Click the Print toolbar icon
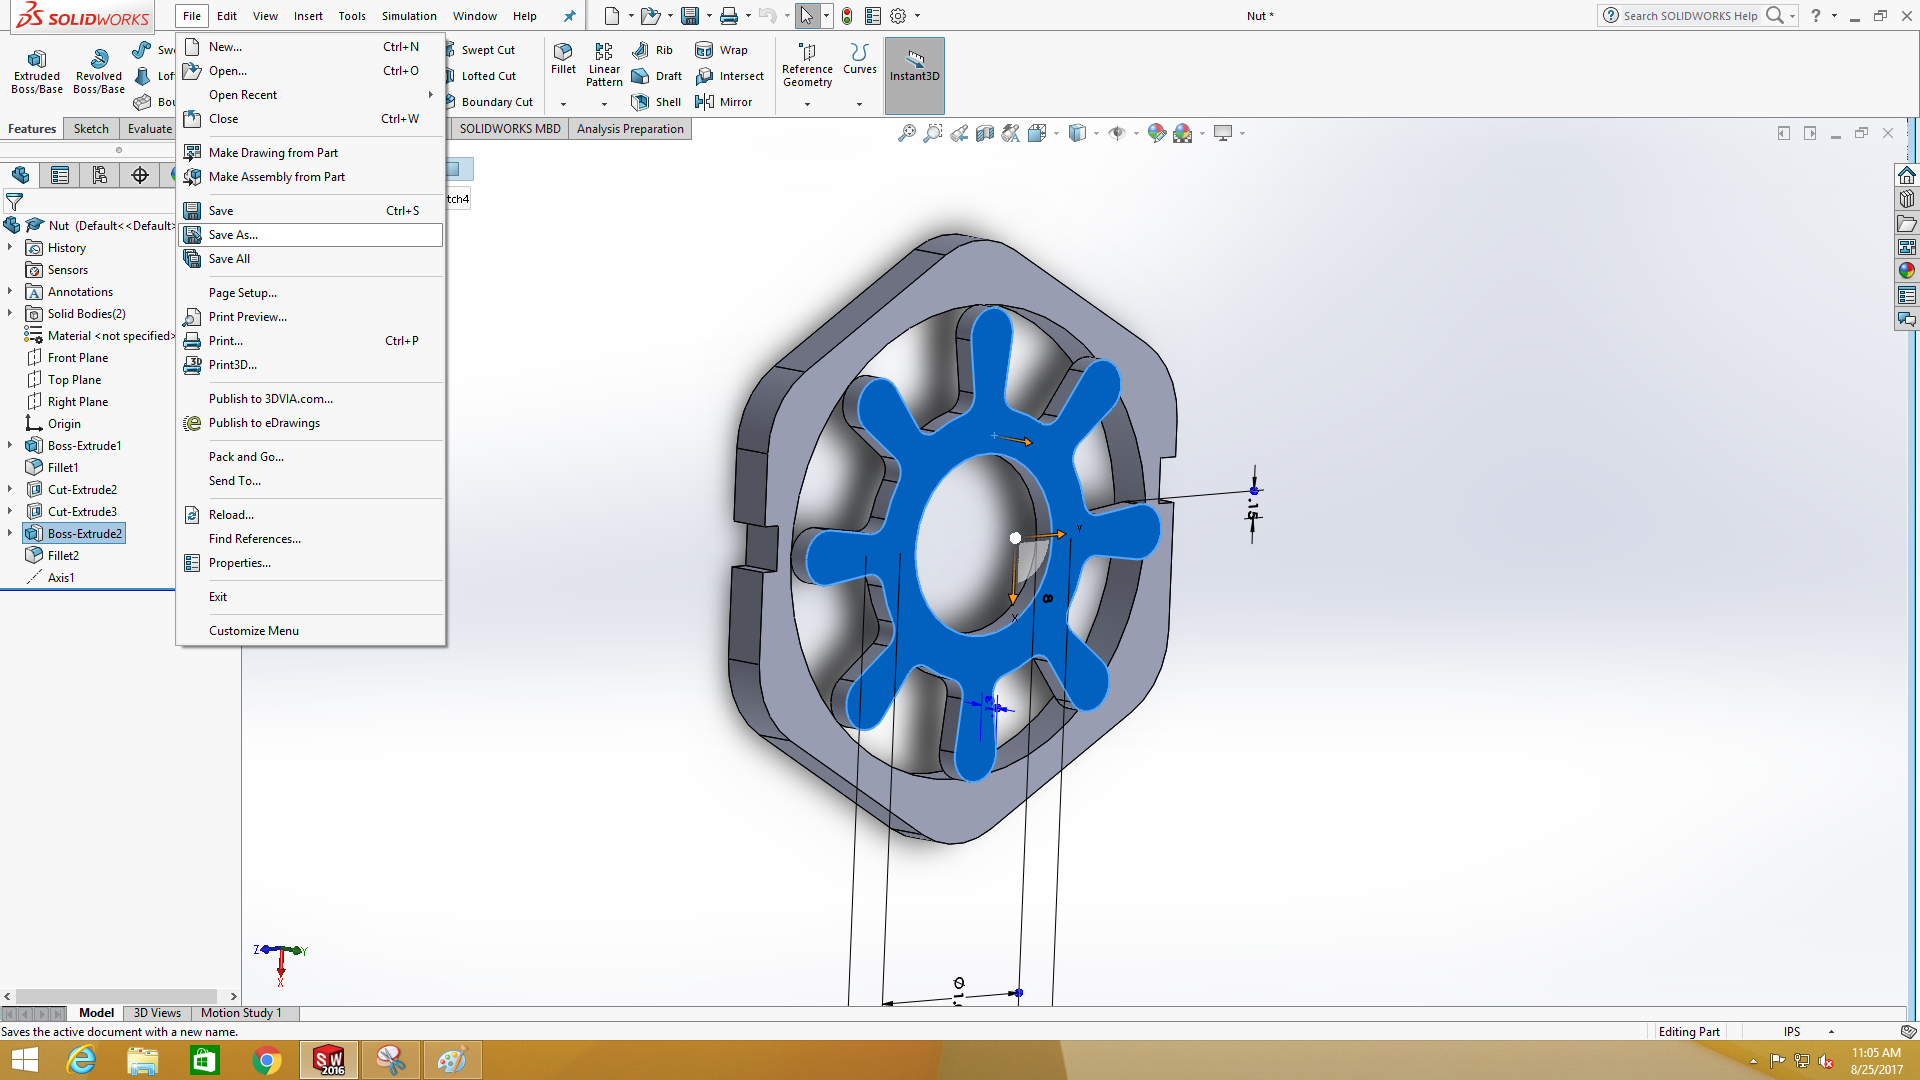Image resolution: width=1920 pixels, height=1080 pixels. [729, 16]
